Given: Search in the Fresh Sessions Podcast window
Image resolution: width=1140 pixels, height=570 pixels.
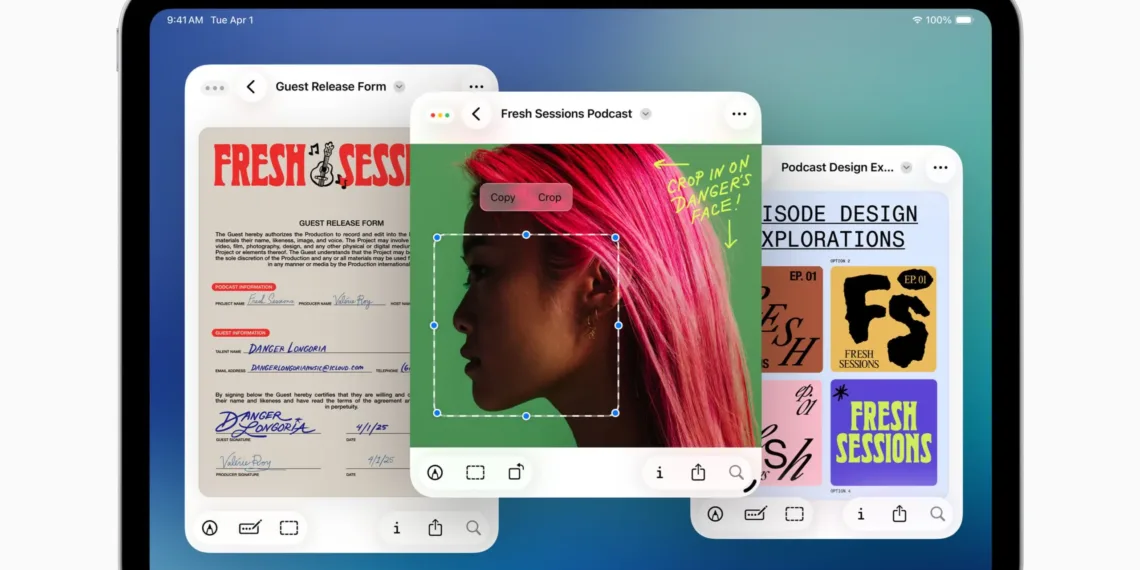Looking at the screenshot, I should (736, 473).
